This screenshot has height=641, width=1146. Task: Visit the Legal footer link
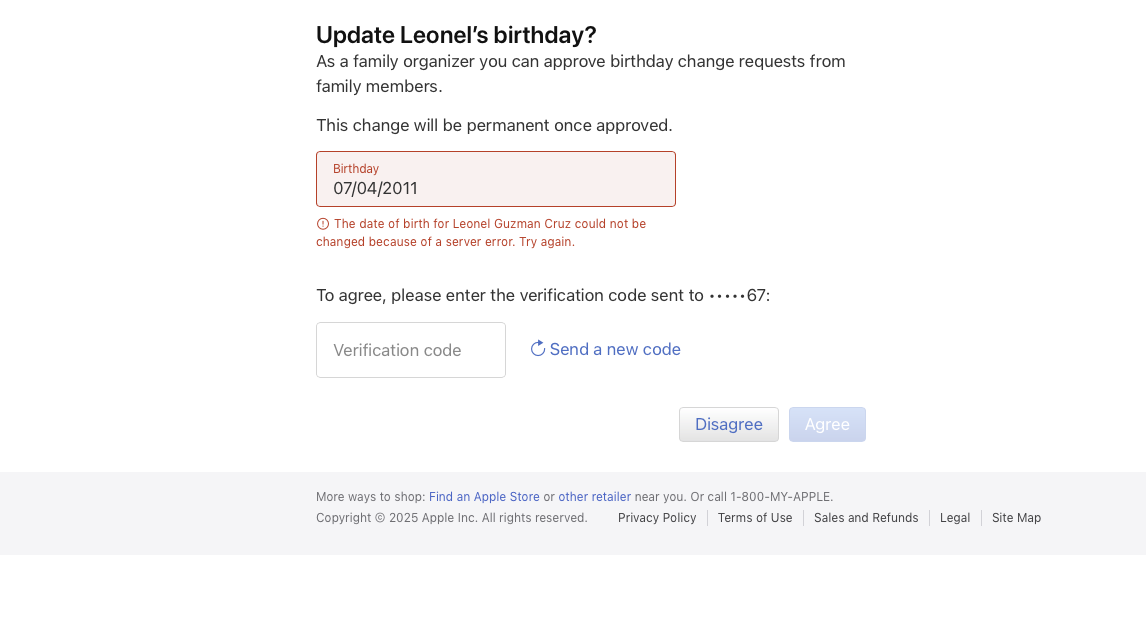click(955, 518)
